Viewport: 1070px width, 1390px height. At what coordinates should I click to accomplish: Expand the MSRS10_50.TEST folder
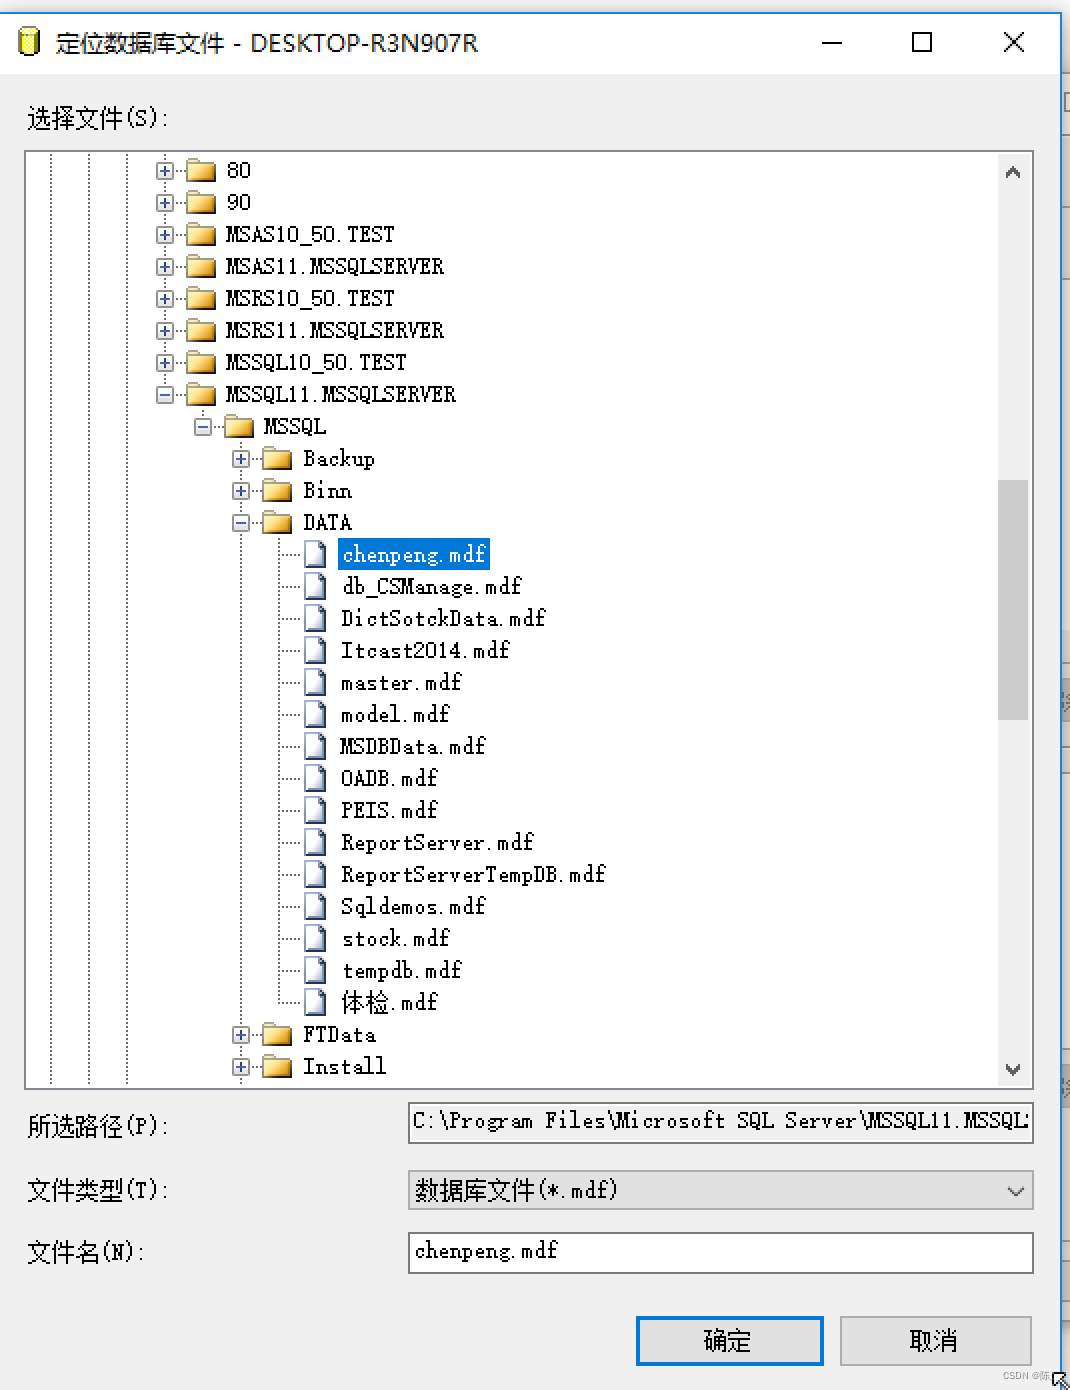pos(165,299)
